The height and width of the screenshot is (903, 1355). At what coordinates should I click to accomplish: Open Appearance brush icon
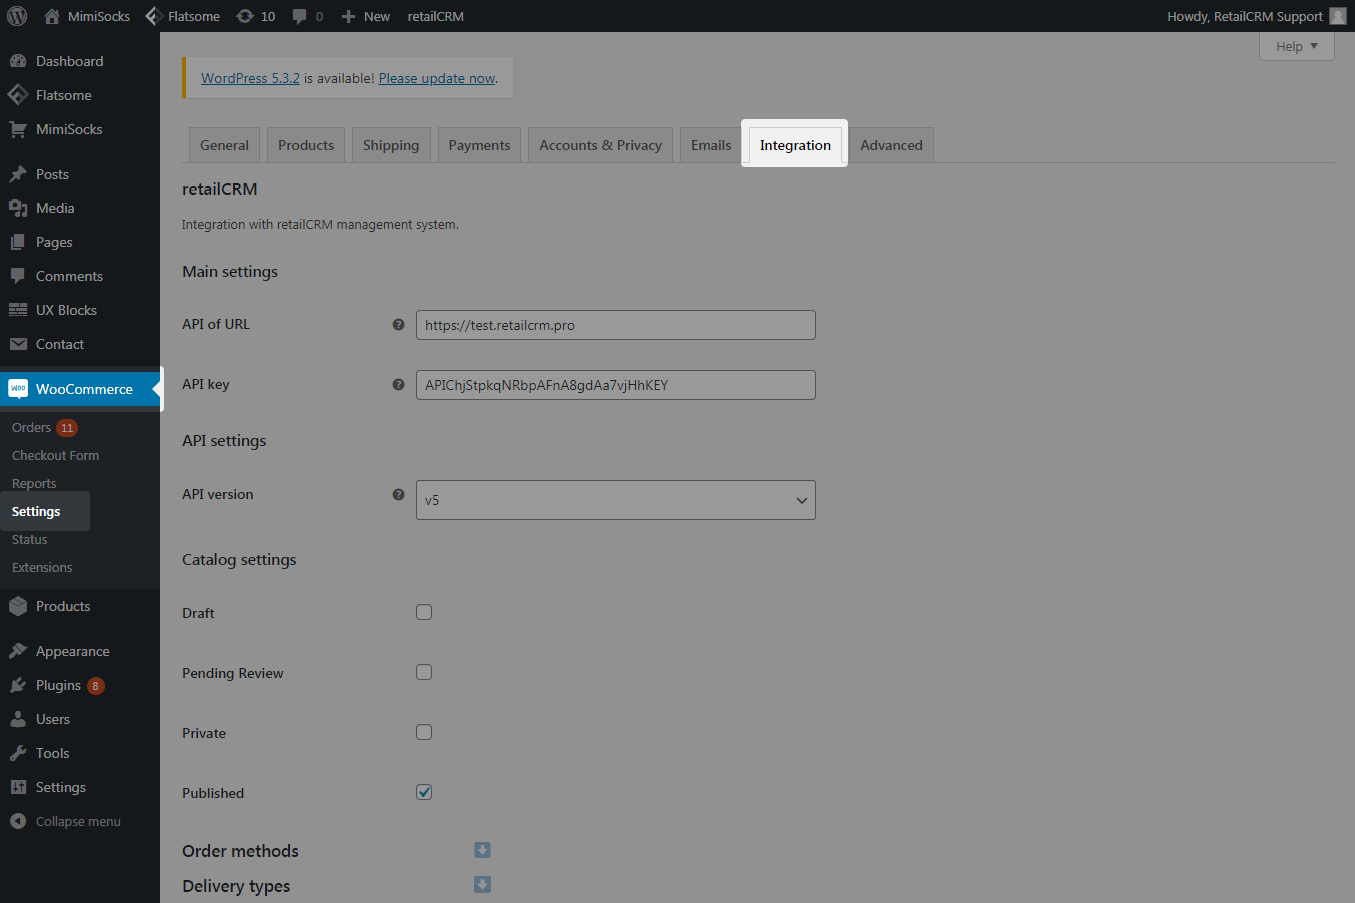pos(18,651)
